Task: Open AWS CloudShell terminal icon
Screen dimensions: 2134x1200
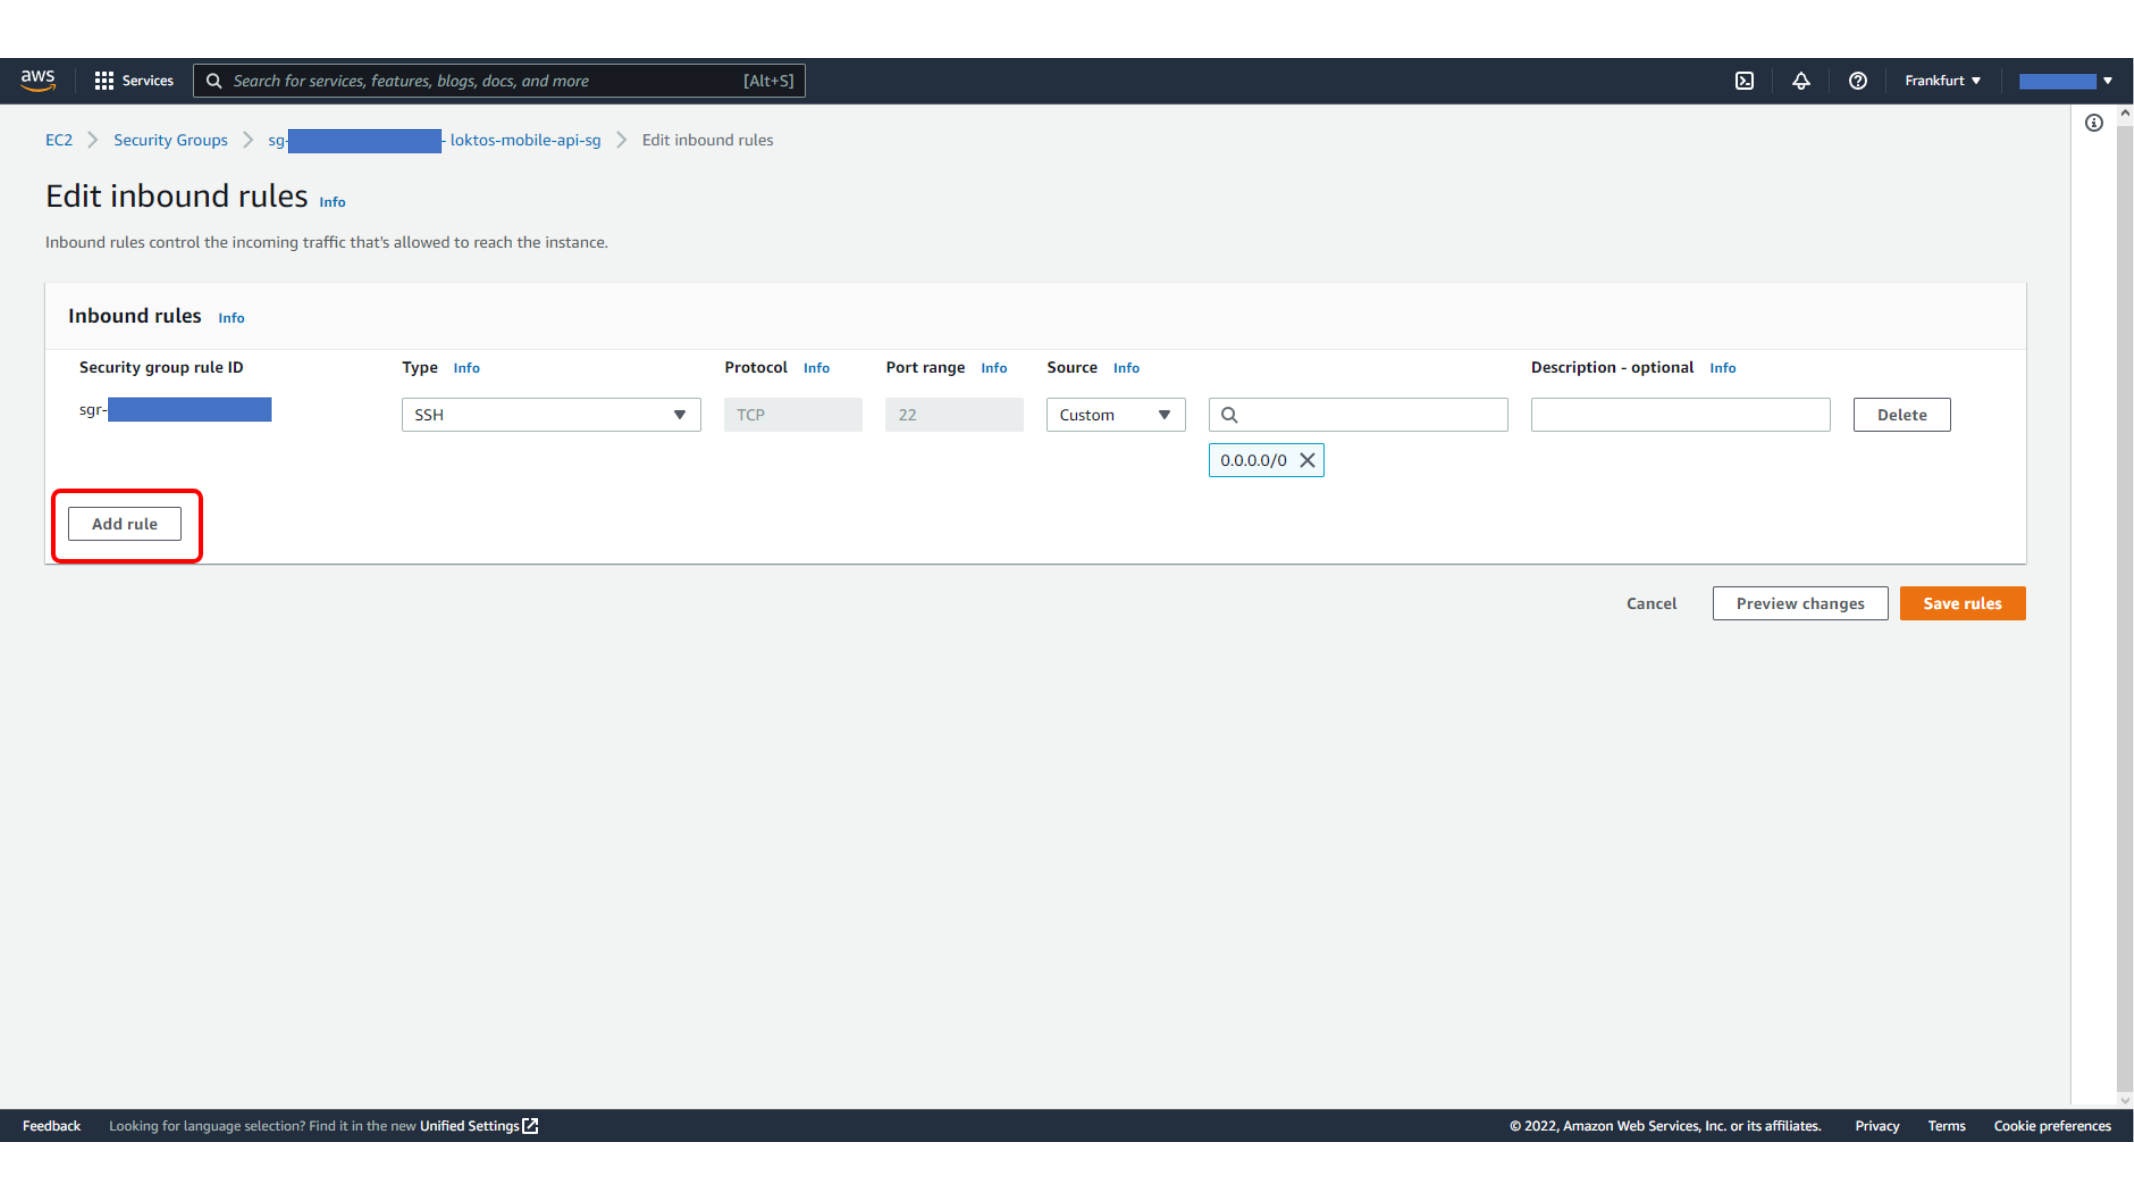Action: click(1744, 81)
